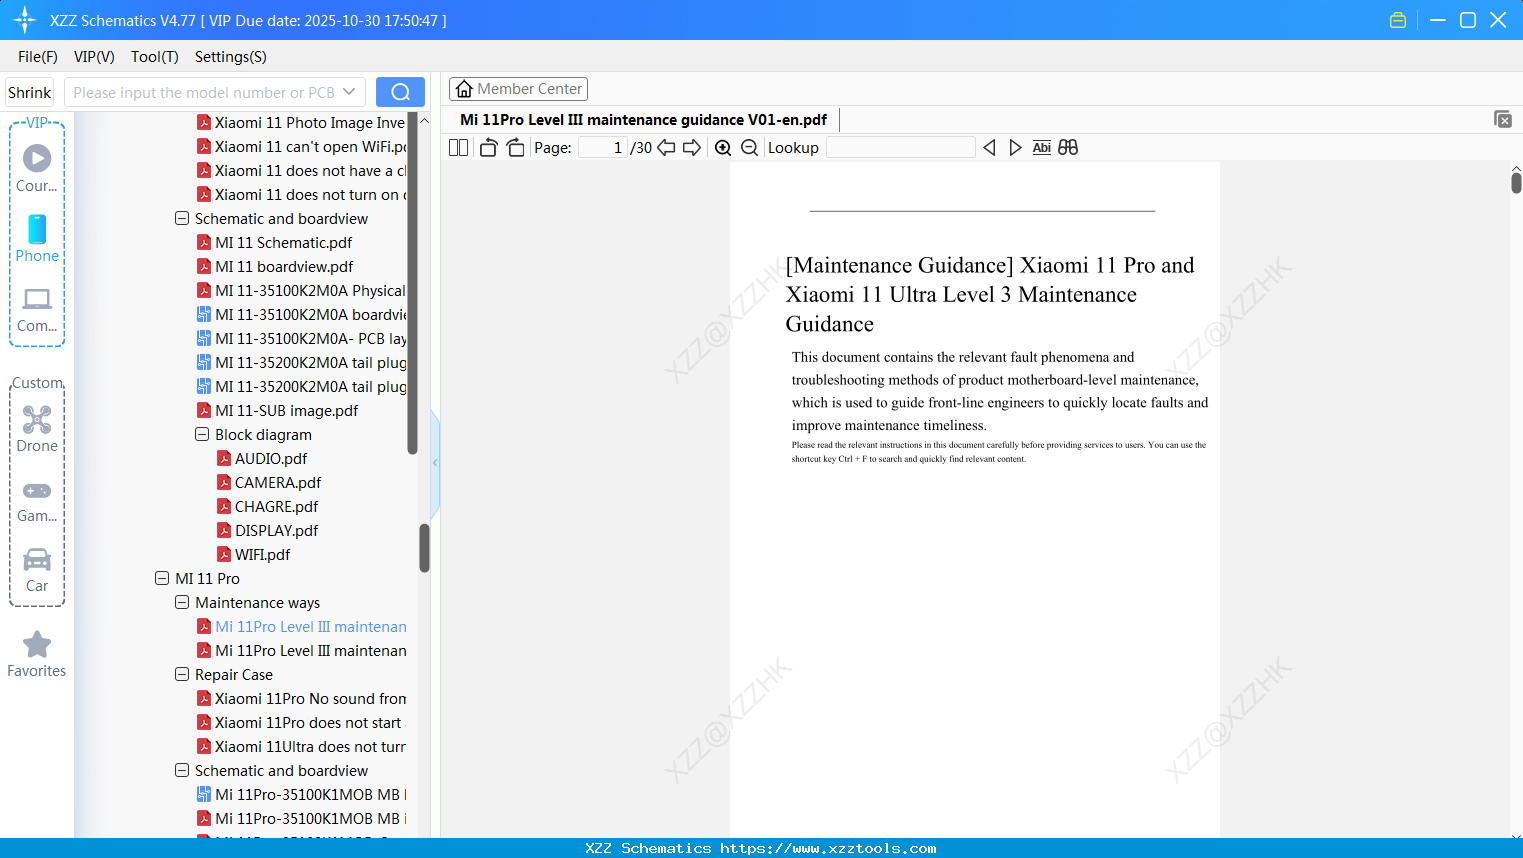Open Xiaomi 11 can't open WiFi file

tap(310, 147)
